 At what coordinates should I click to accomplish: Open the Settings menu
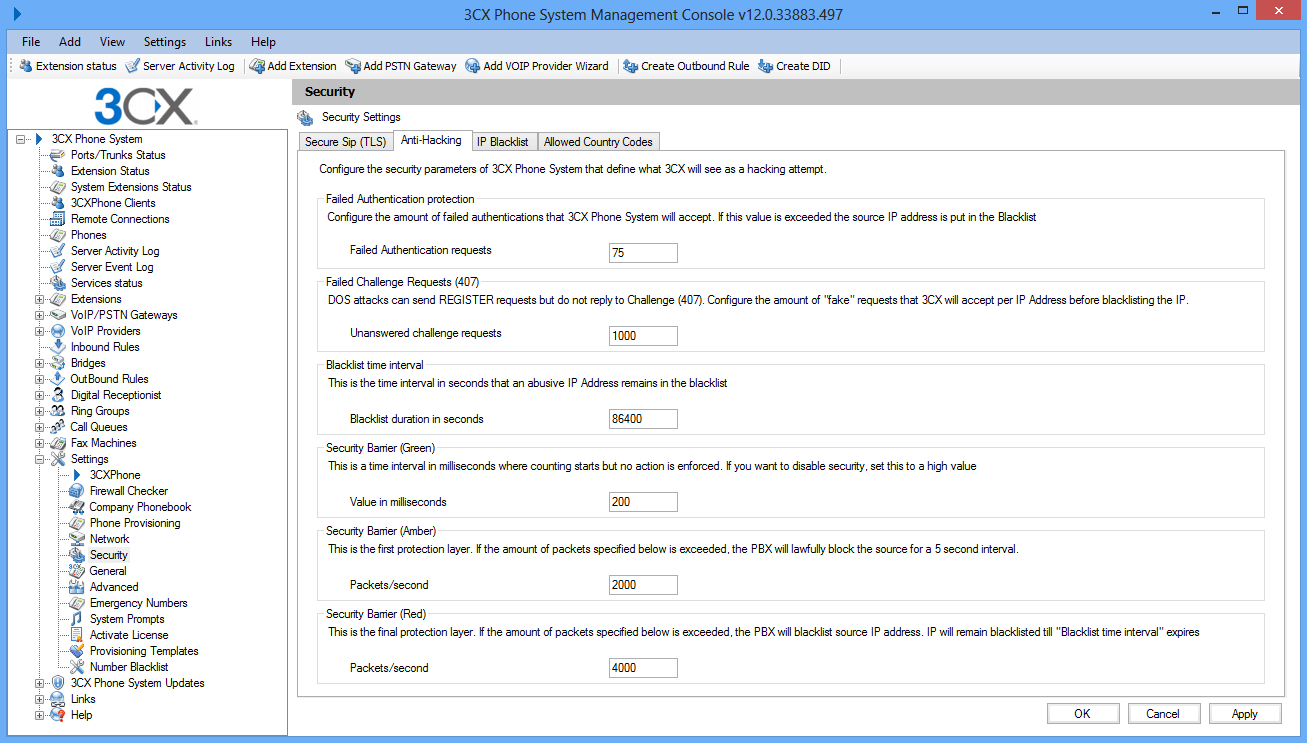click(x=165, y=42)
